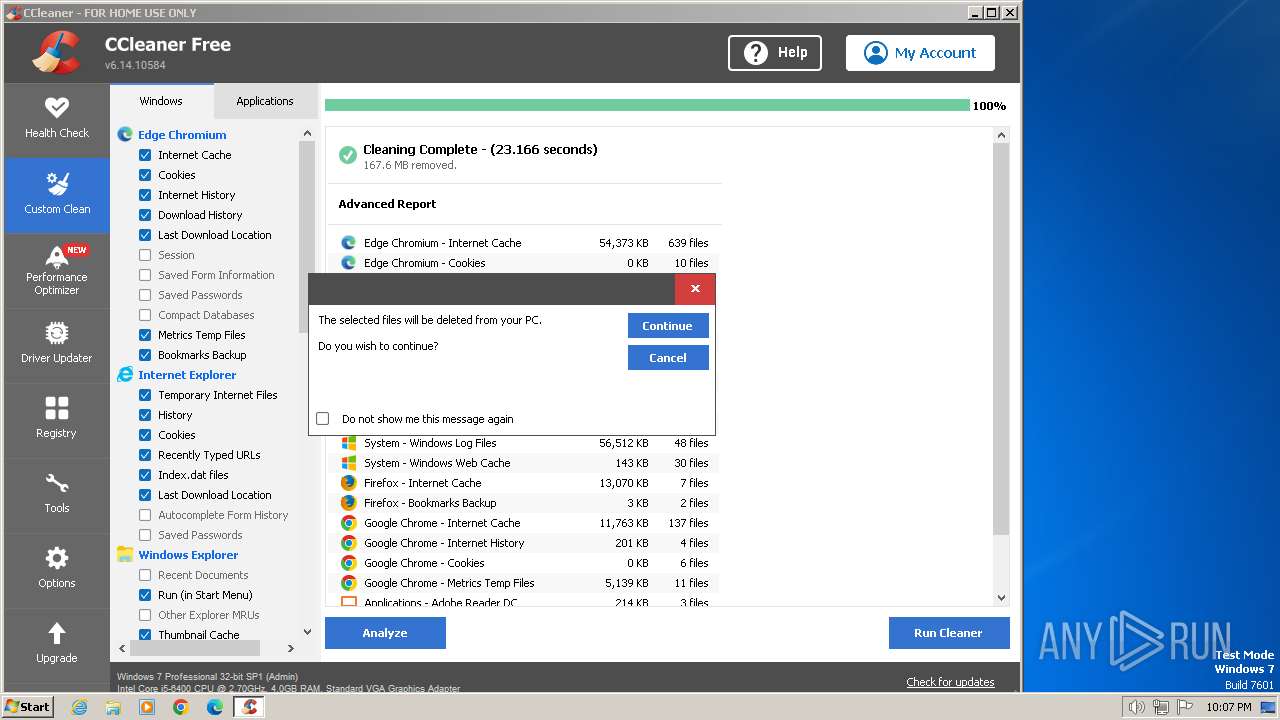This screenshot has height=720, width=1280.
Task: Open the Registry cleaner section
Action: tap(57, 419)
